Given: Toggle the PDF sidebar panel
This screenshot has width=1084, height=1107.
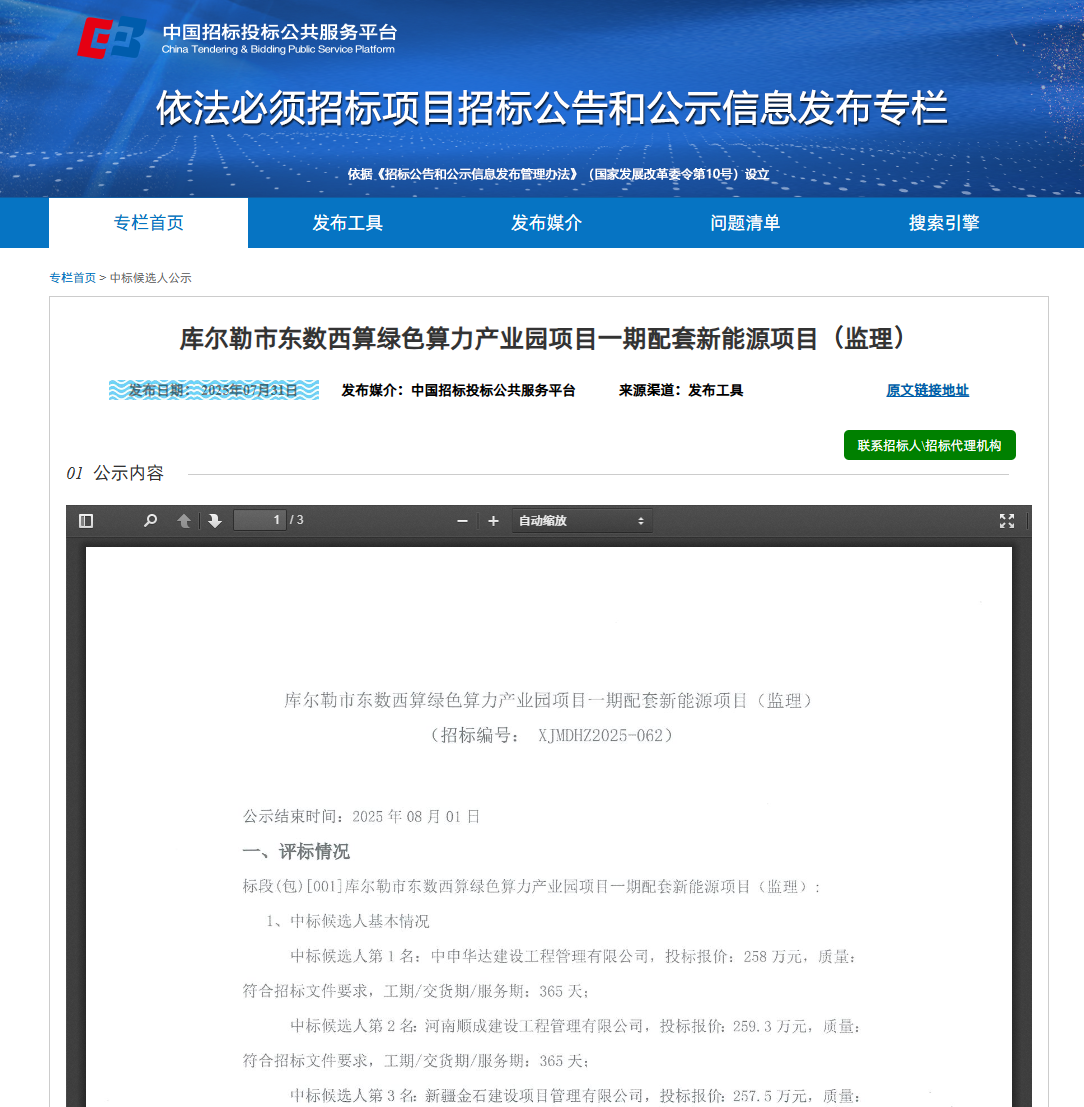Looking at the screenshot, I should pyautogui.click(x=86, y=521).
